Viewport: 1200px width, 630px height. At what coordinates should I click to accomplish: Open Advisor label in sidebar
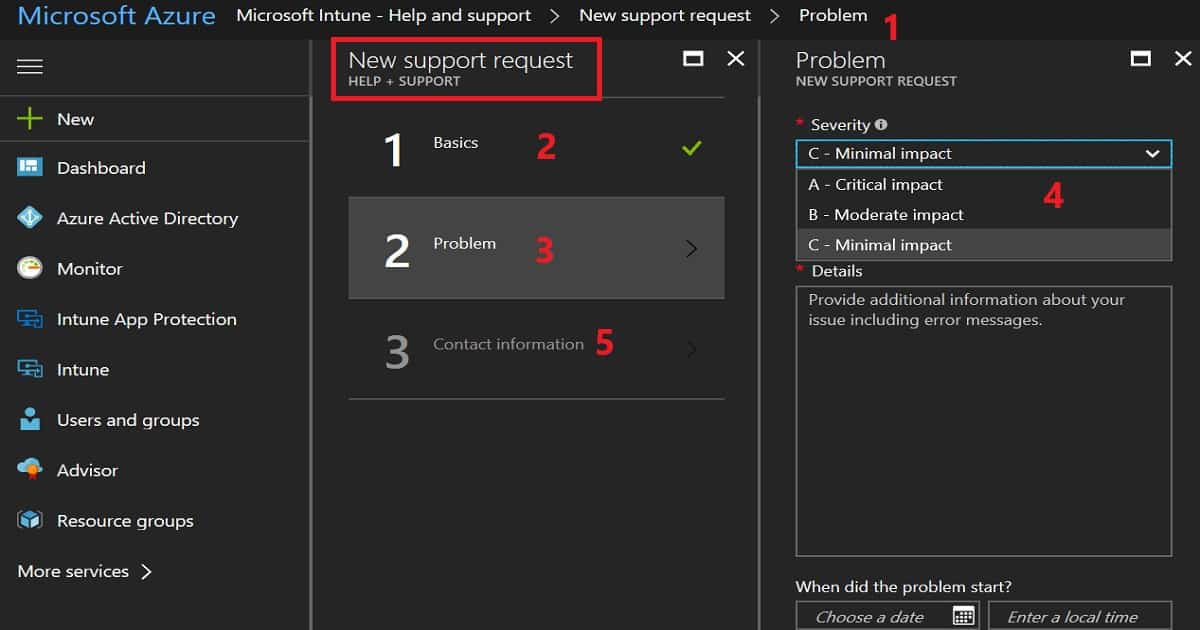pyautogui.click(x=87, y=470)
